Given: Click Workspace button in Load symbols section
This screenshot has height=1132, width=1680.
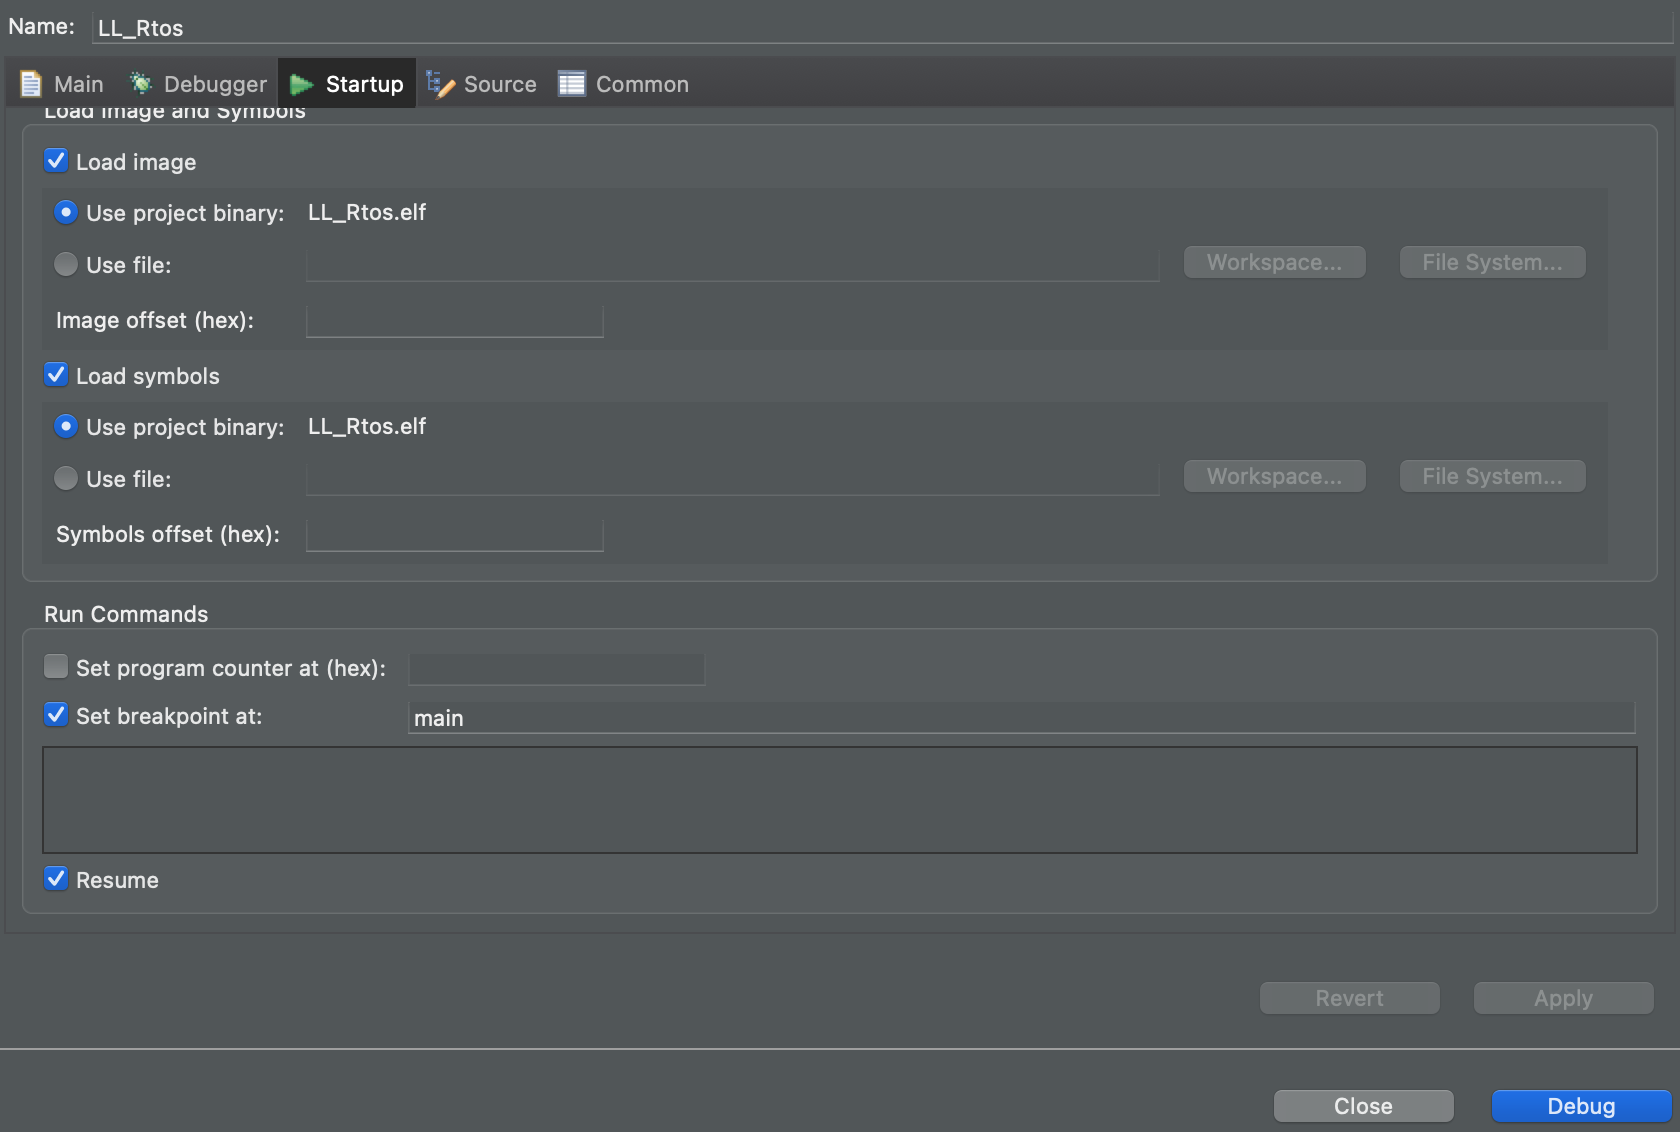Looking at the screenshot, I should coord(1275,476).
